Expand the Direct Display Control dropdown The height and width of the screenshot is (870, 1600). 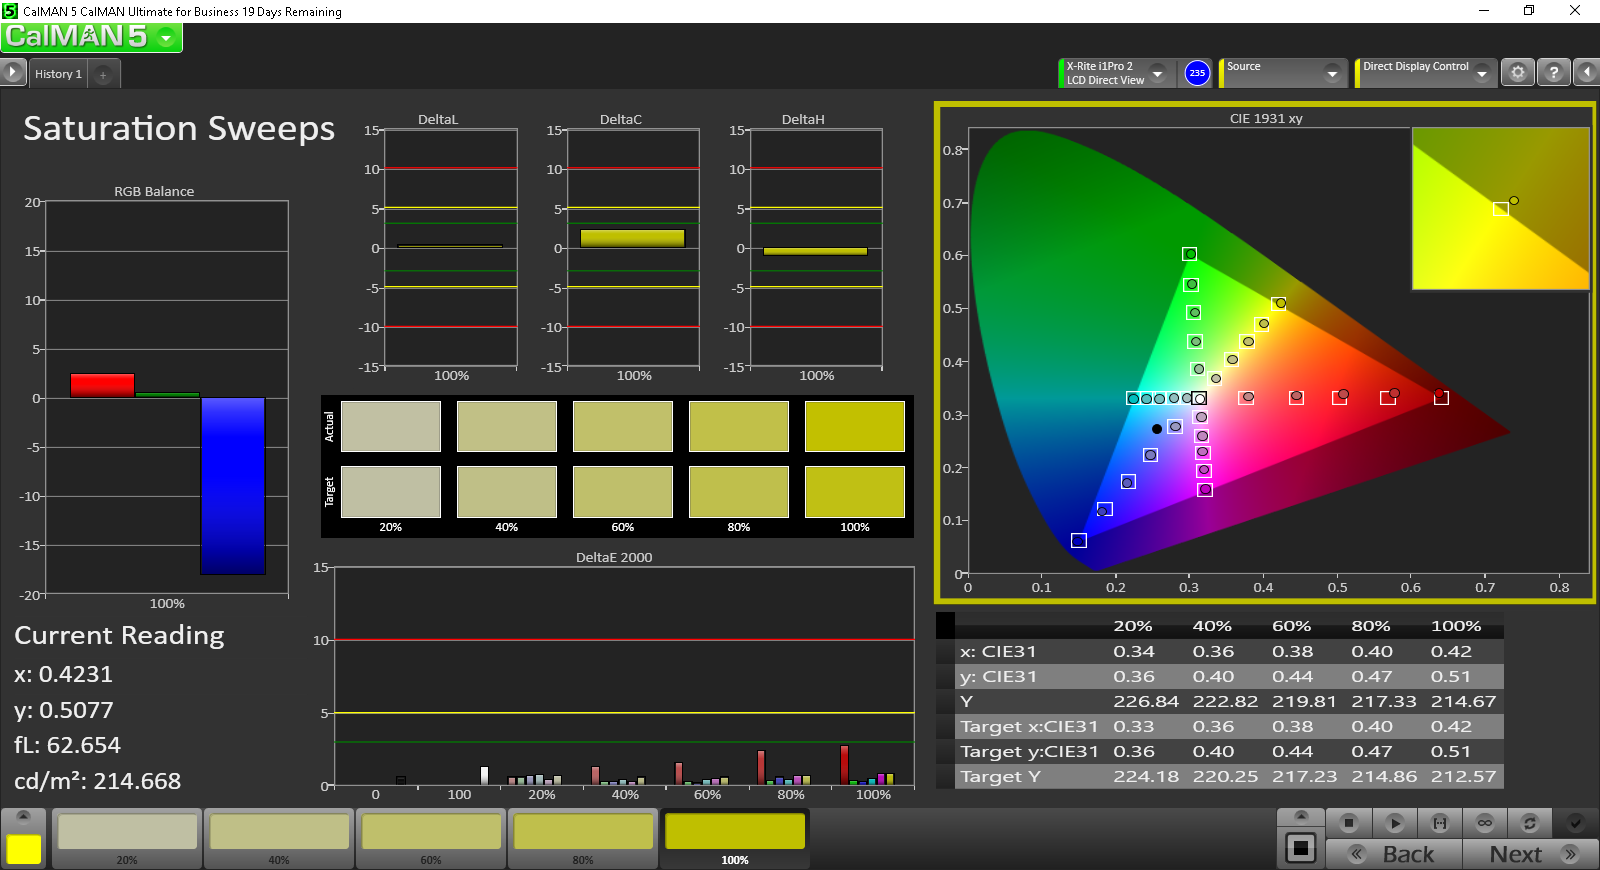click(1481, 73)
